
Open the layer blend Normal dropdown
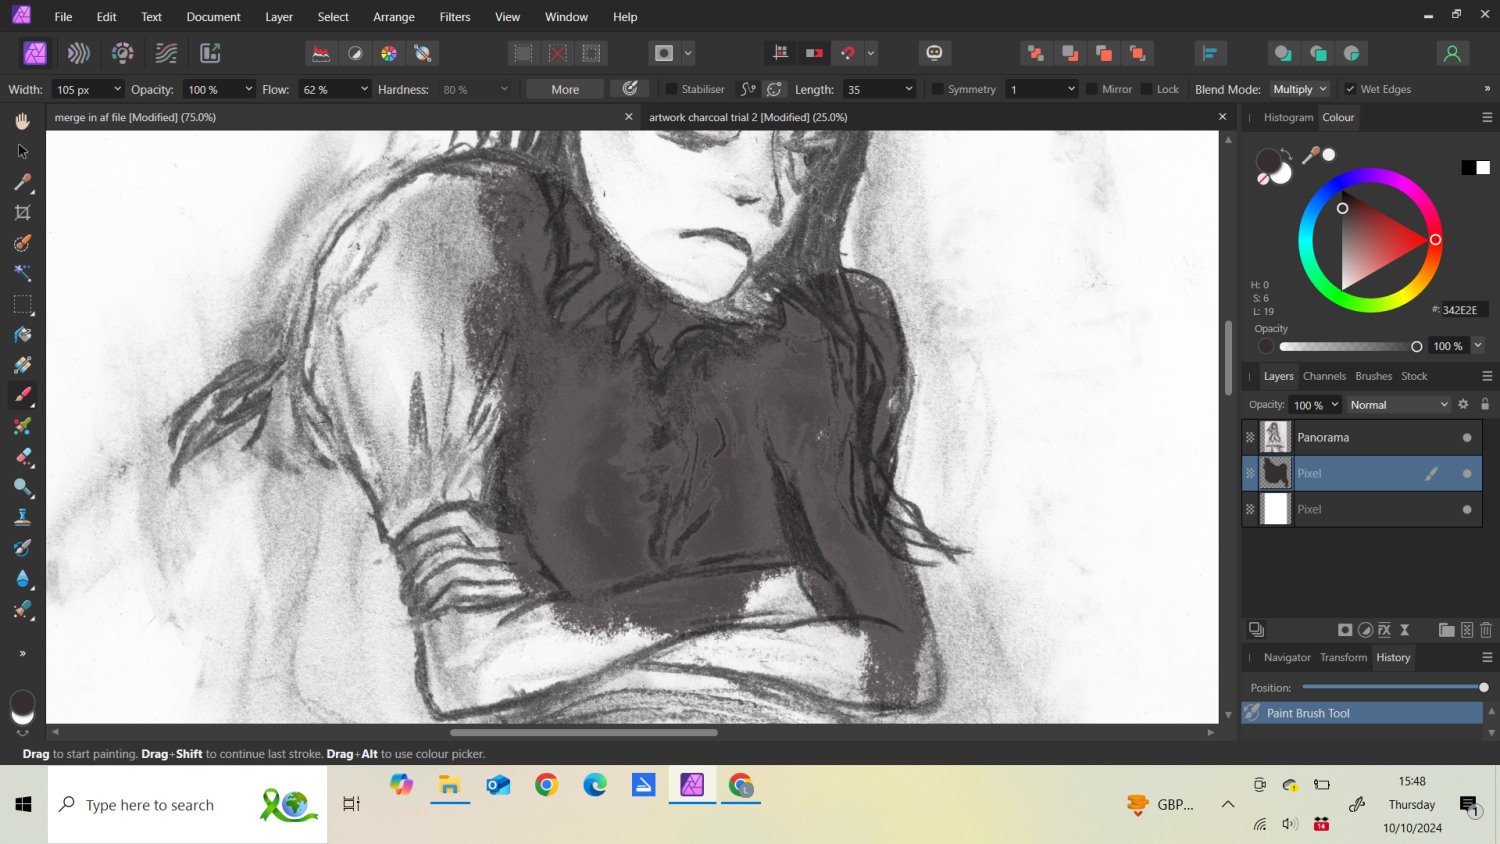click(x=1398, y=405)
